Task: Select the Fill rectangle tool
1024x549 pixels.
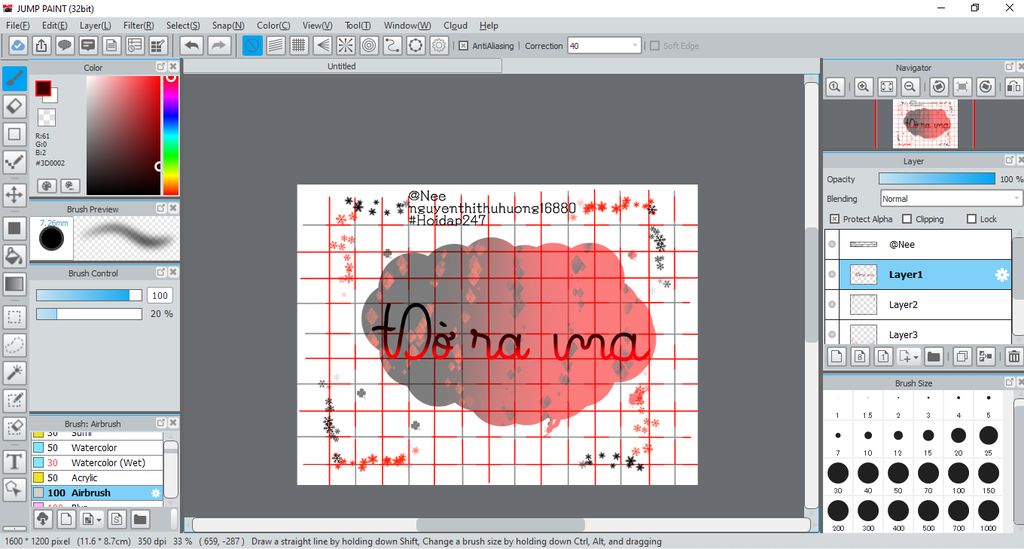Action: (14, 228)
